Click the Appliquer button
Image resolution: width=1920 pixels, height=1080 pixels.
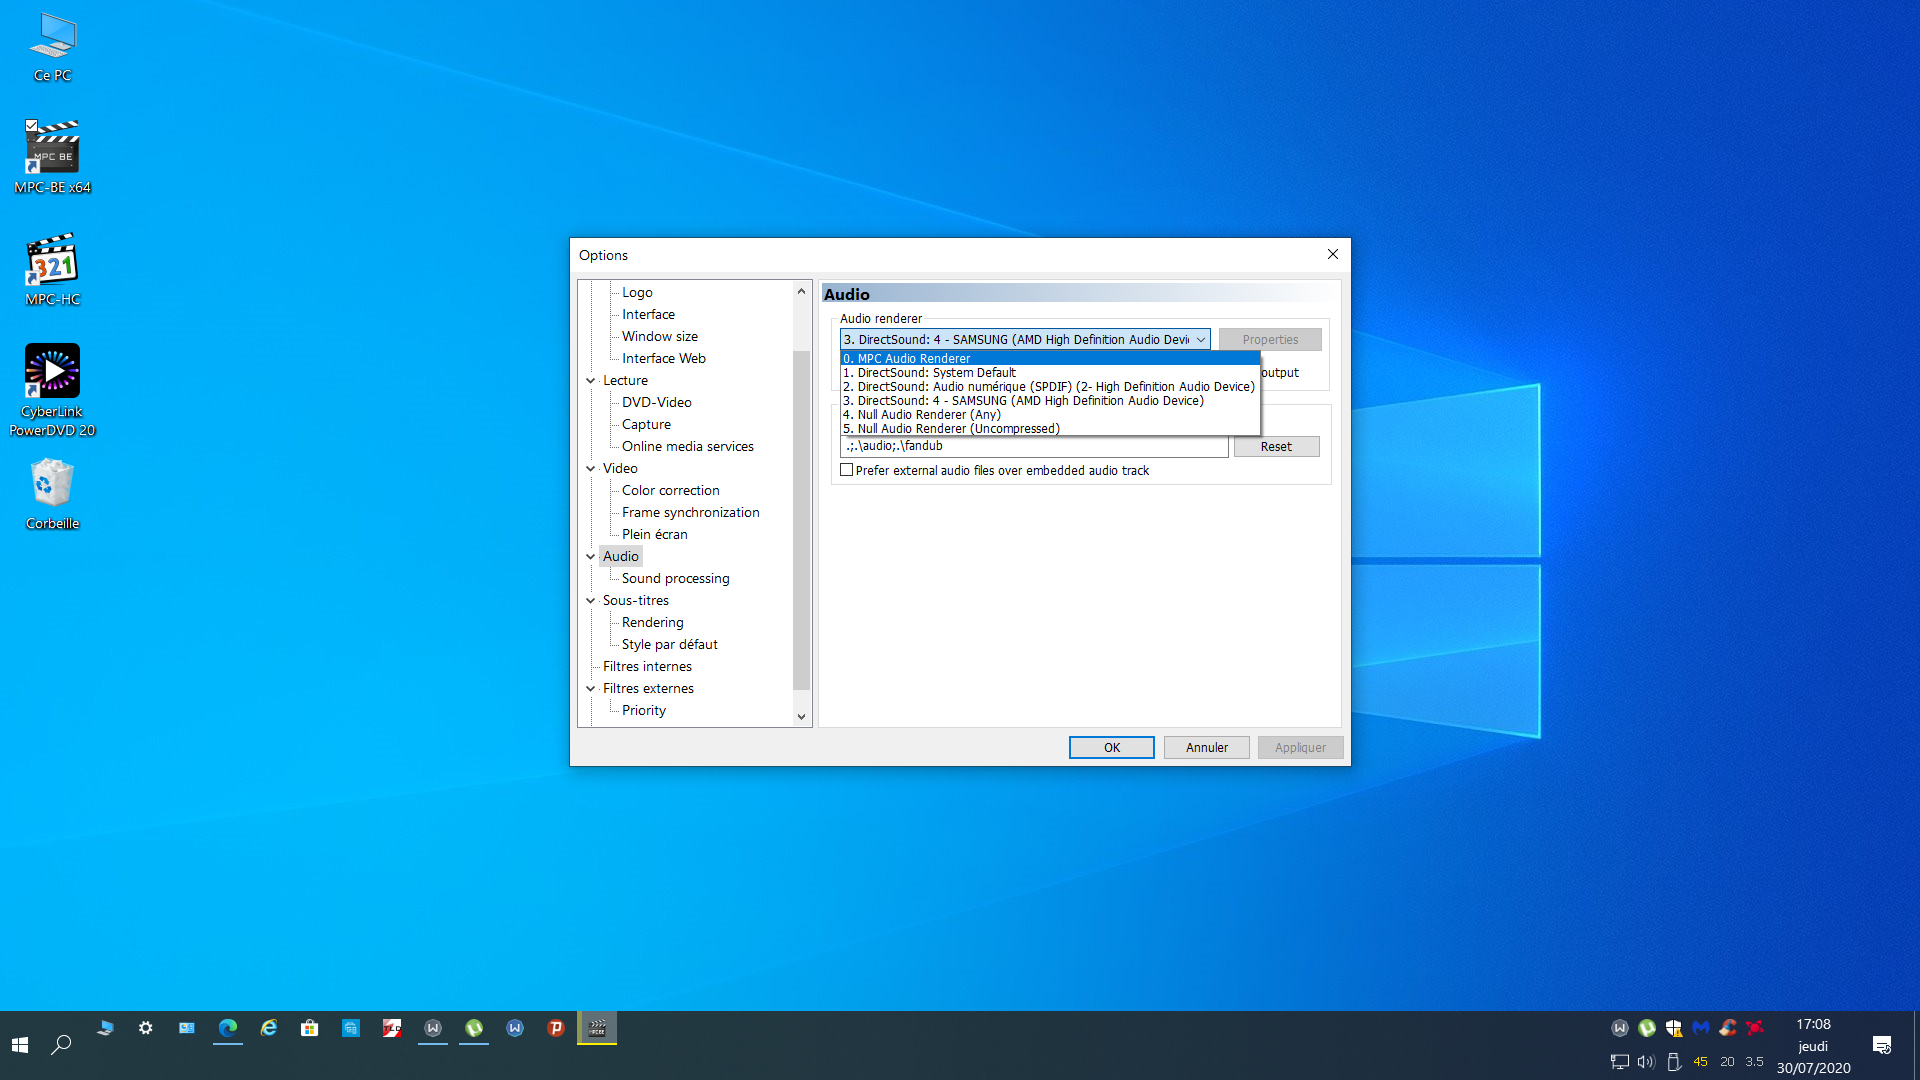[x=1300, y=748]
